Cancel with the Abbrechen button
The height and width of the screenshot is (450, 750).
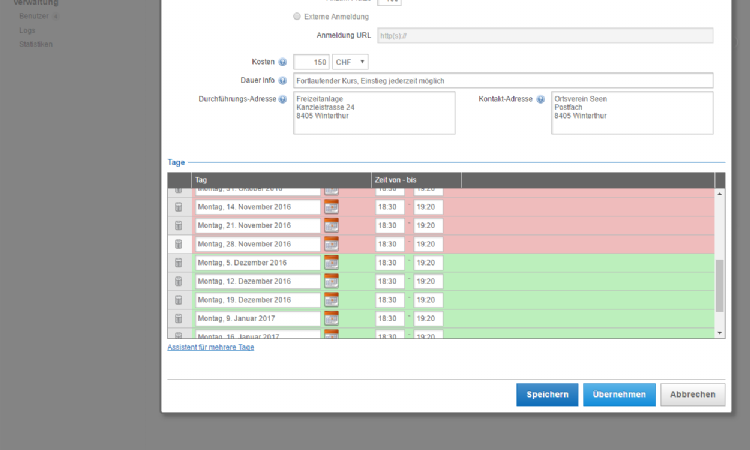point(692,395)
